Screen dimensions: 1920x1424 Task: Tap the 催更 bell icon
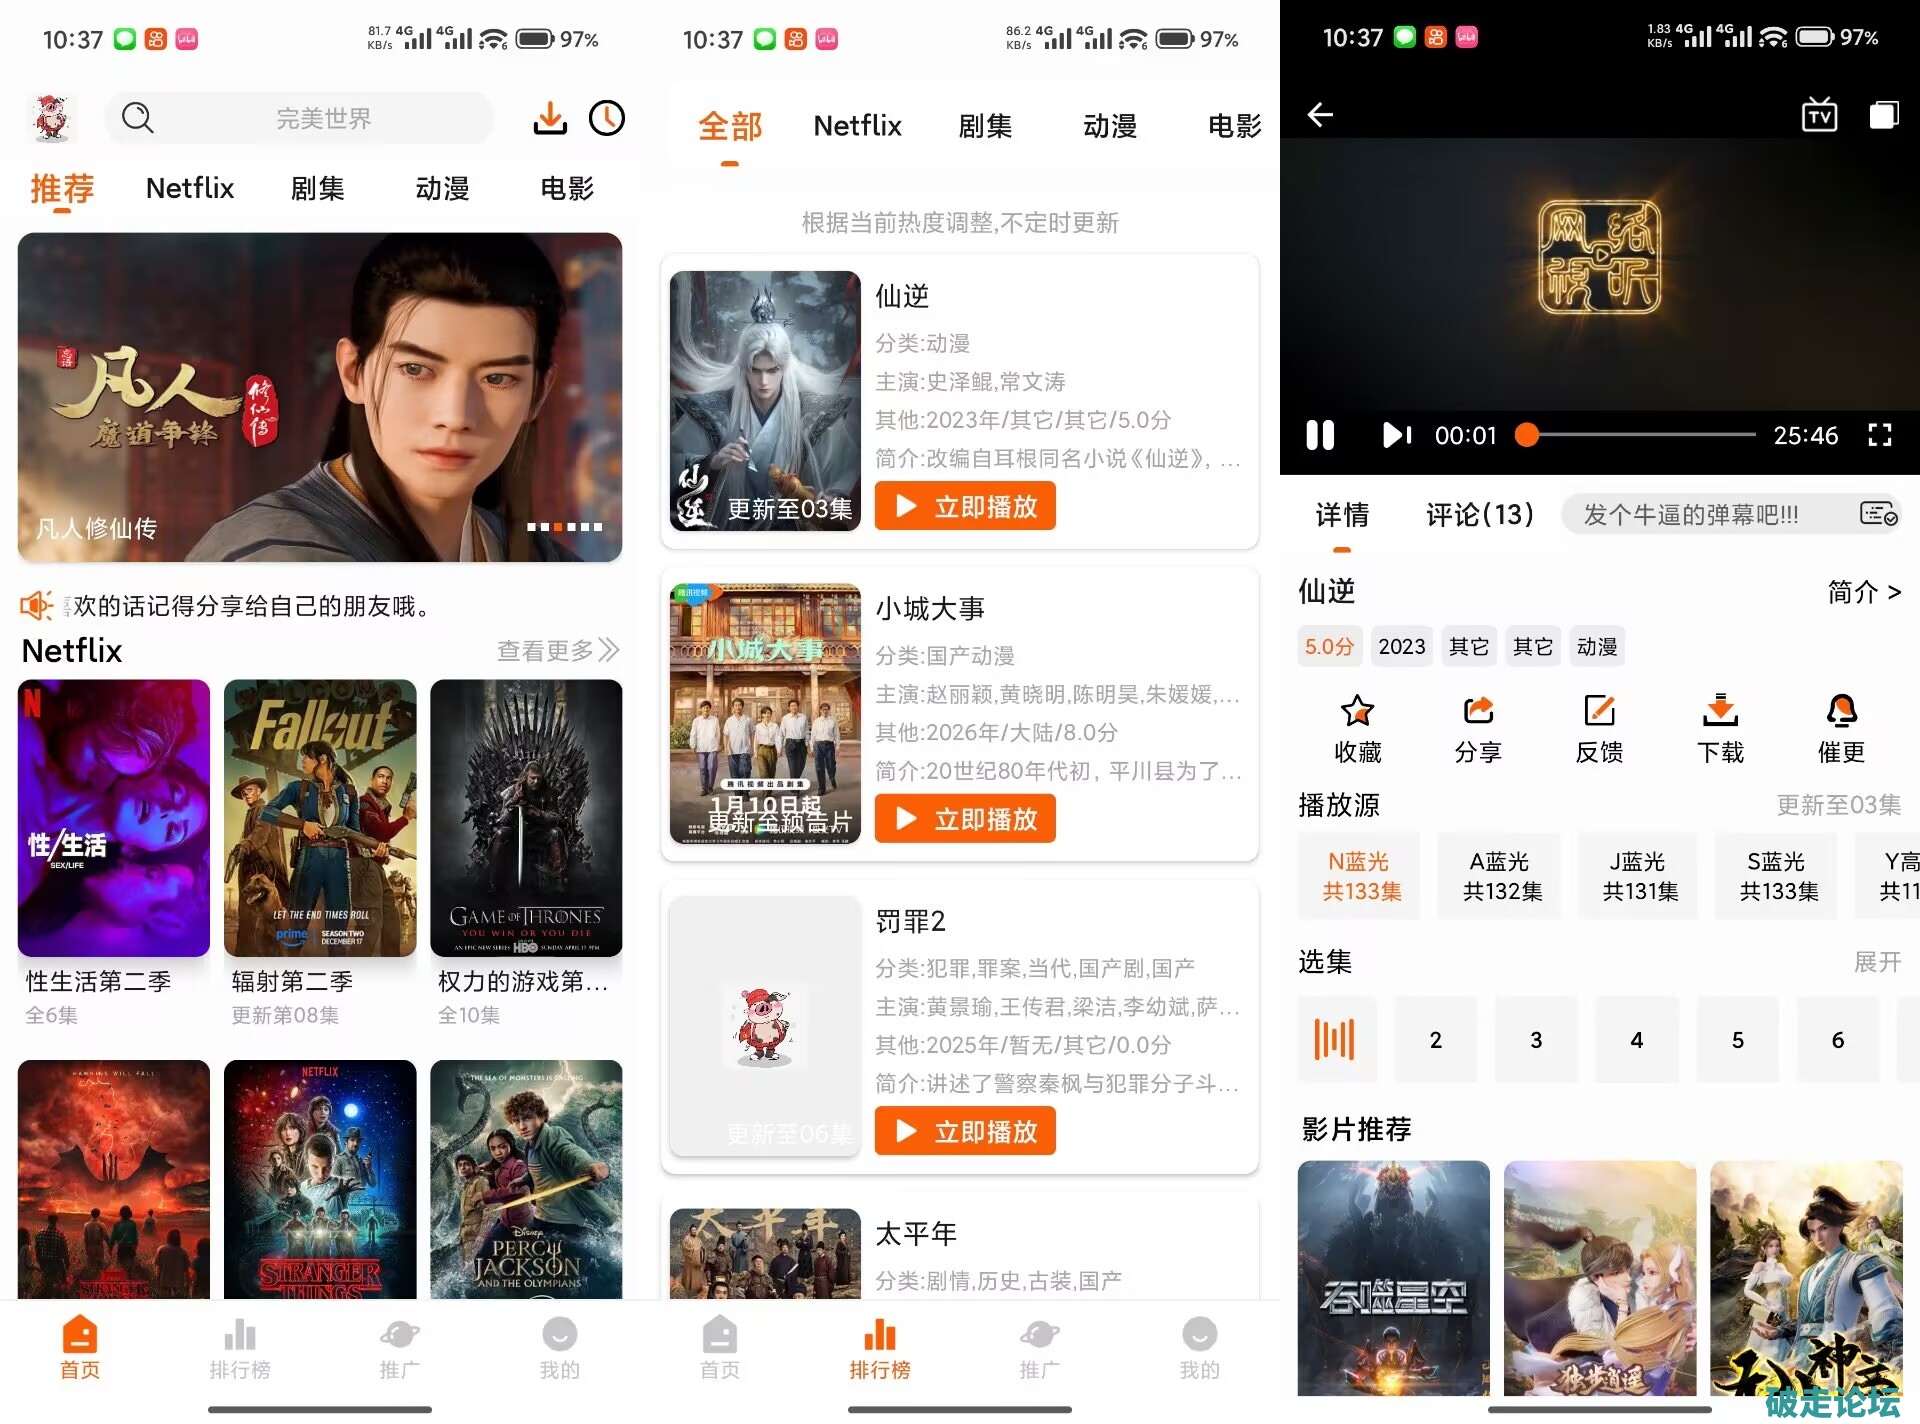(1841, 711)
